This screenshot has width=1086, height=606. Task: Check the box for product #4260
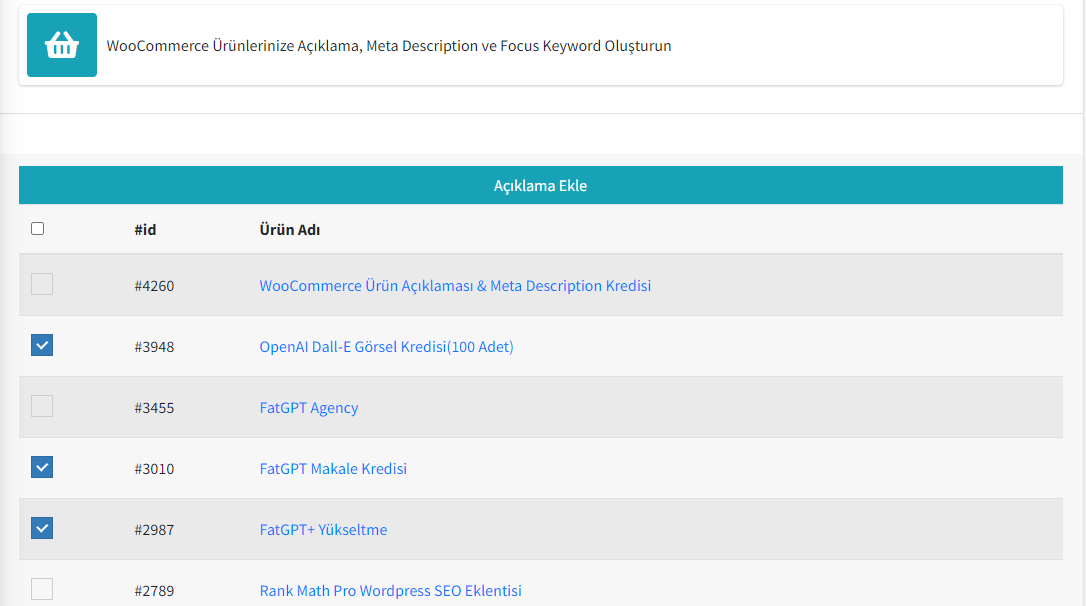coord(42,284)
